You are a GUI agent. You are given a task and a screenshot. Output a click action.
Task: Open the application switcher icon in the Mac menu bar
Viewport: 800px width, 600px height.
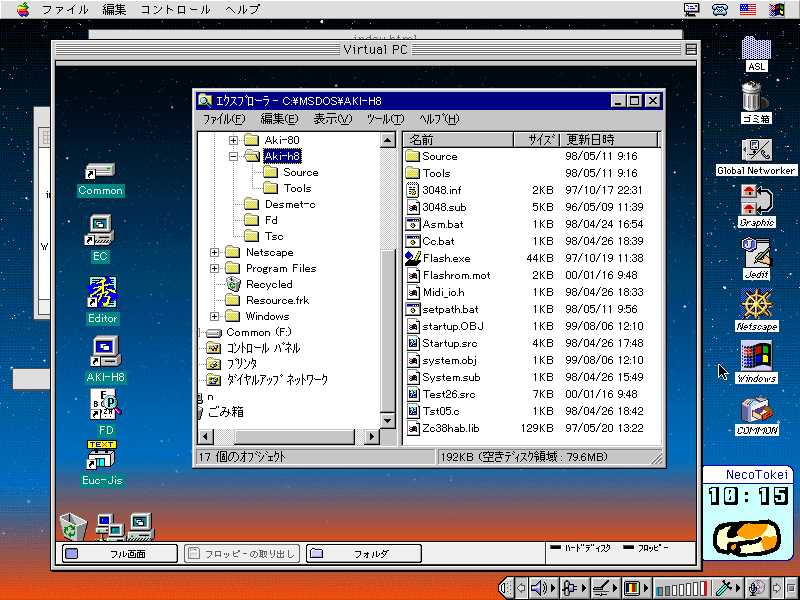pos(777,9)
